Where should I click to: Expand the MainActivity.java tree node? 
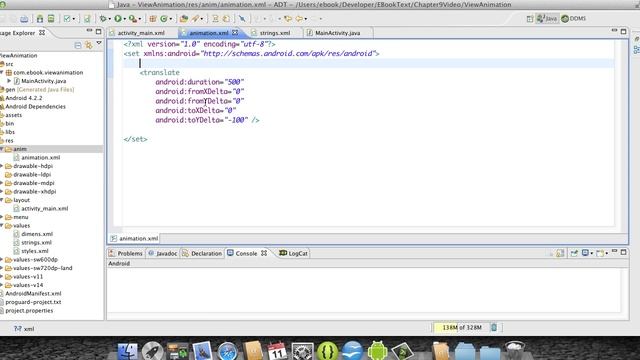coord(9,81)
